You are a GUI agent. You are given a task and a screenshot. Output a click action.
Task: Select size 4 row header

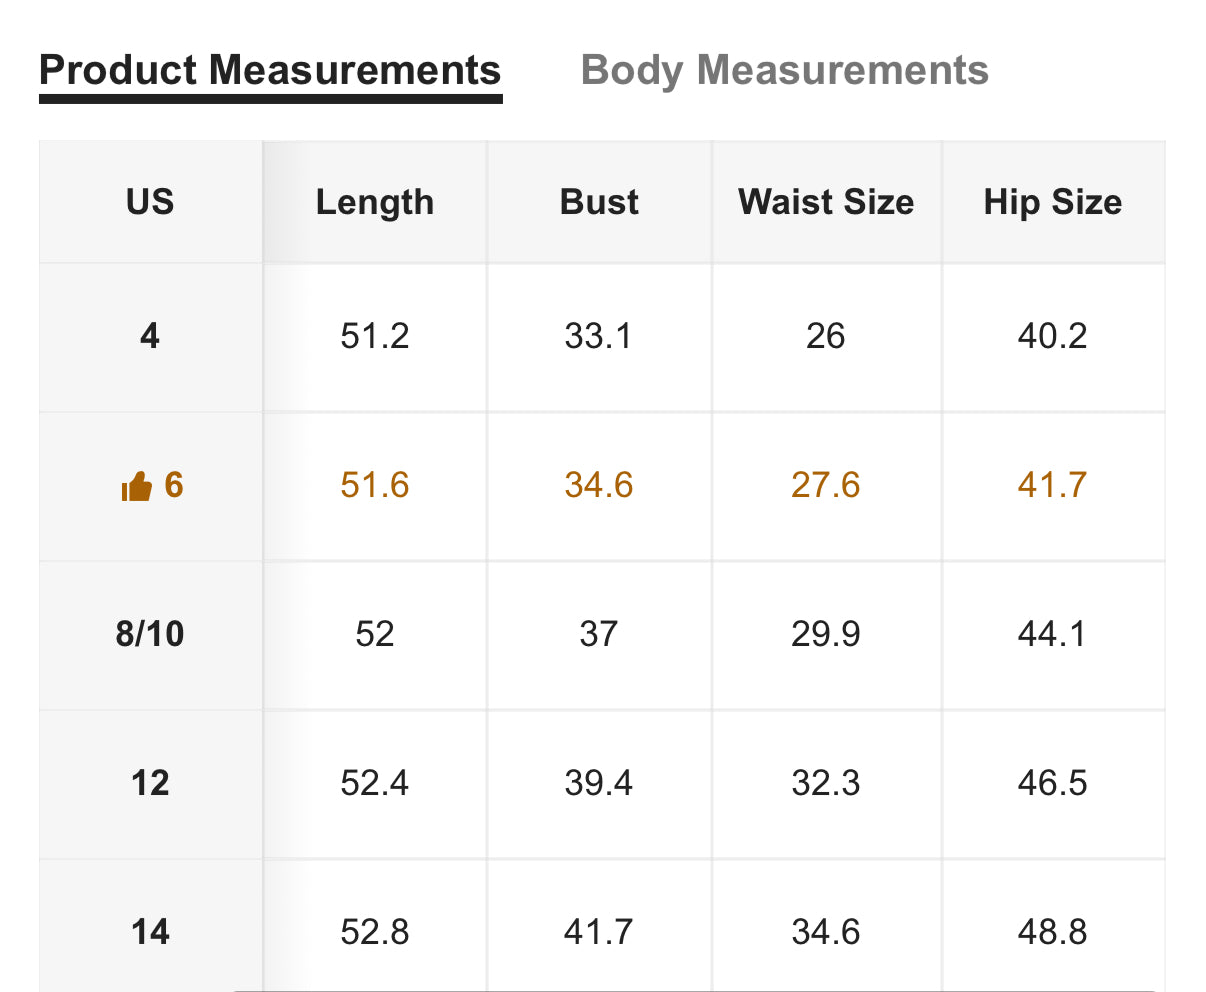[150, 336]
